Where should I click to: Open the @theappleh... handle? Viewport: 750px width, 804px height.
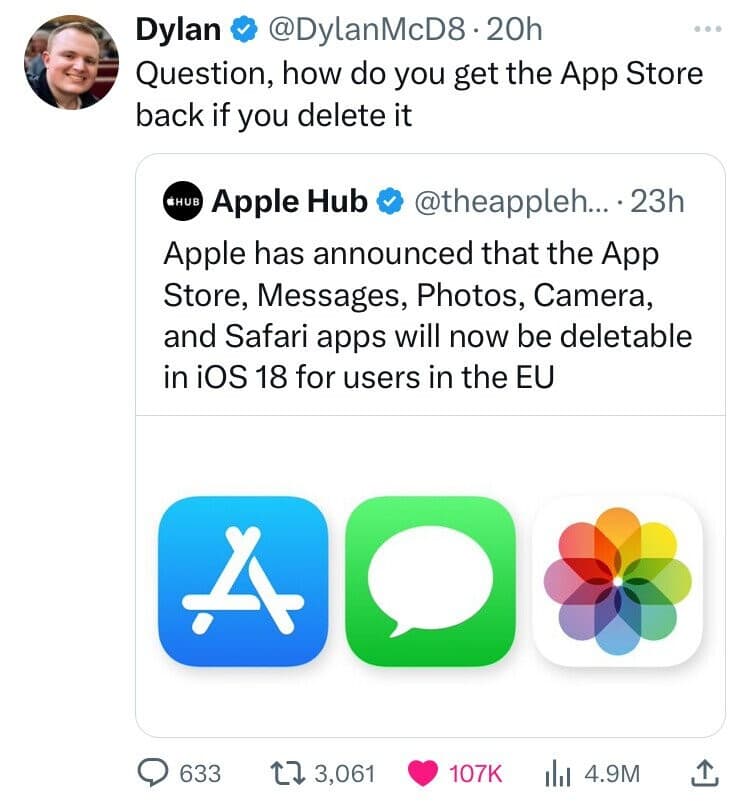click(x=511, y=202)
